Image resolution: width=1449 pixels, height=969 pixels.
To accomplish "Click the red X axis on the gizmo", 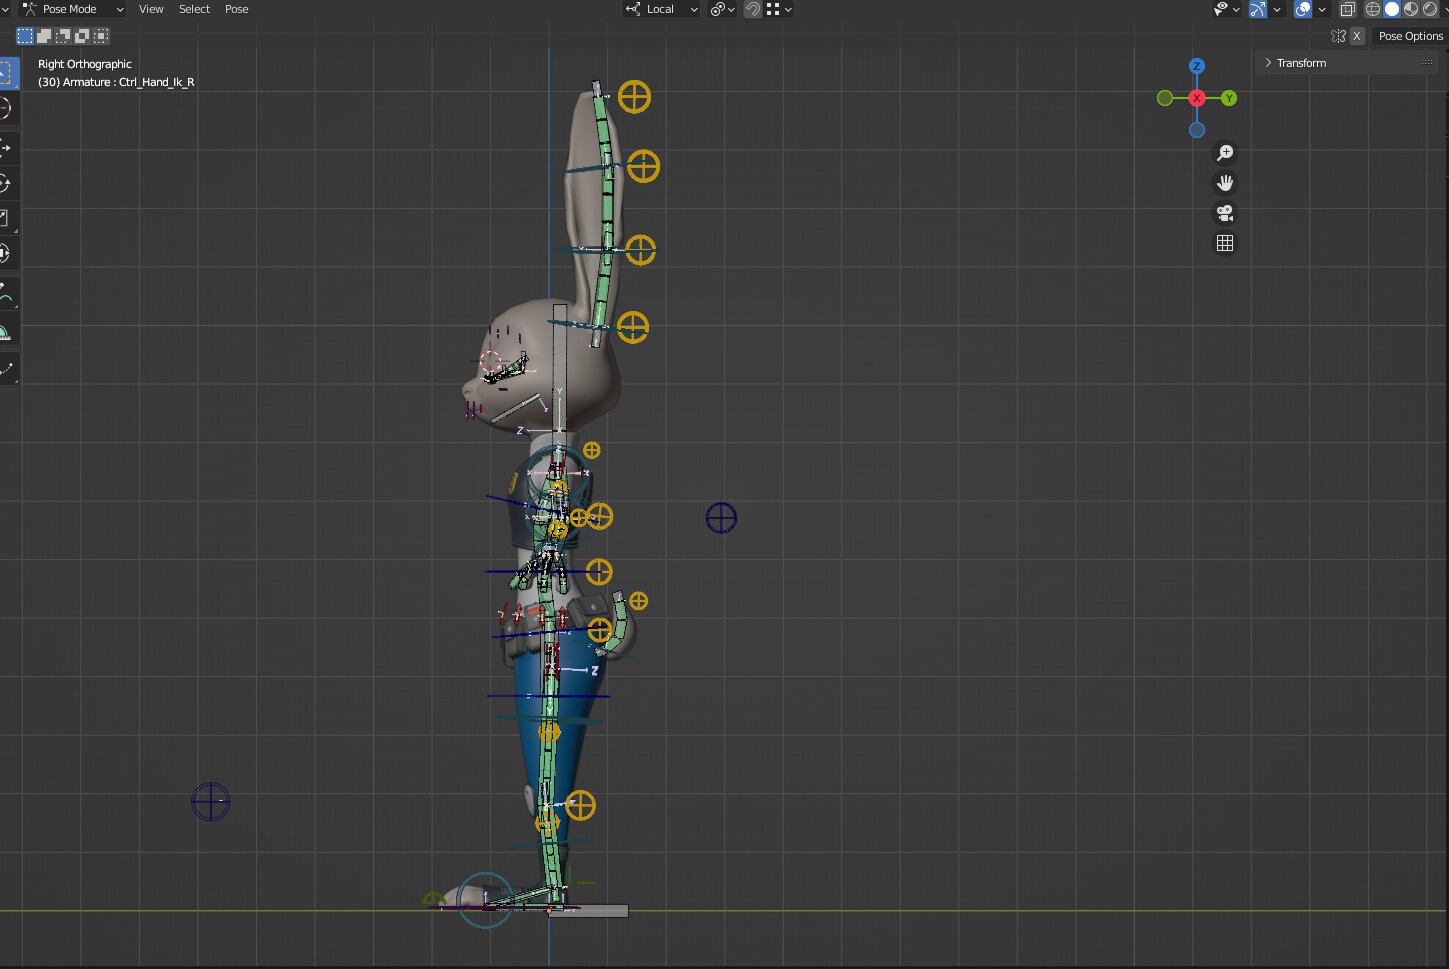I will (x=1197, y=98).
